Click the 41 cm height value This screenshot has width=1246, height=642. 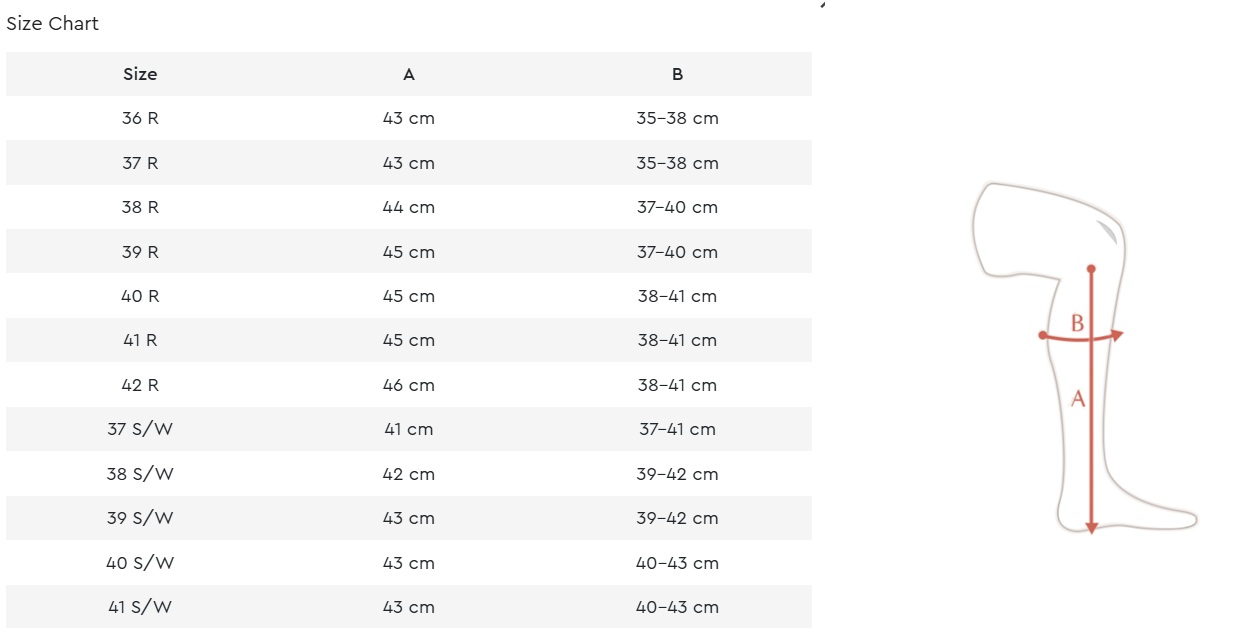click(x=409, y=429)
